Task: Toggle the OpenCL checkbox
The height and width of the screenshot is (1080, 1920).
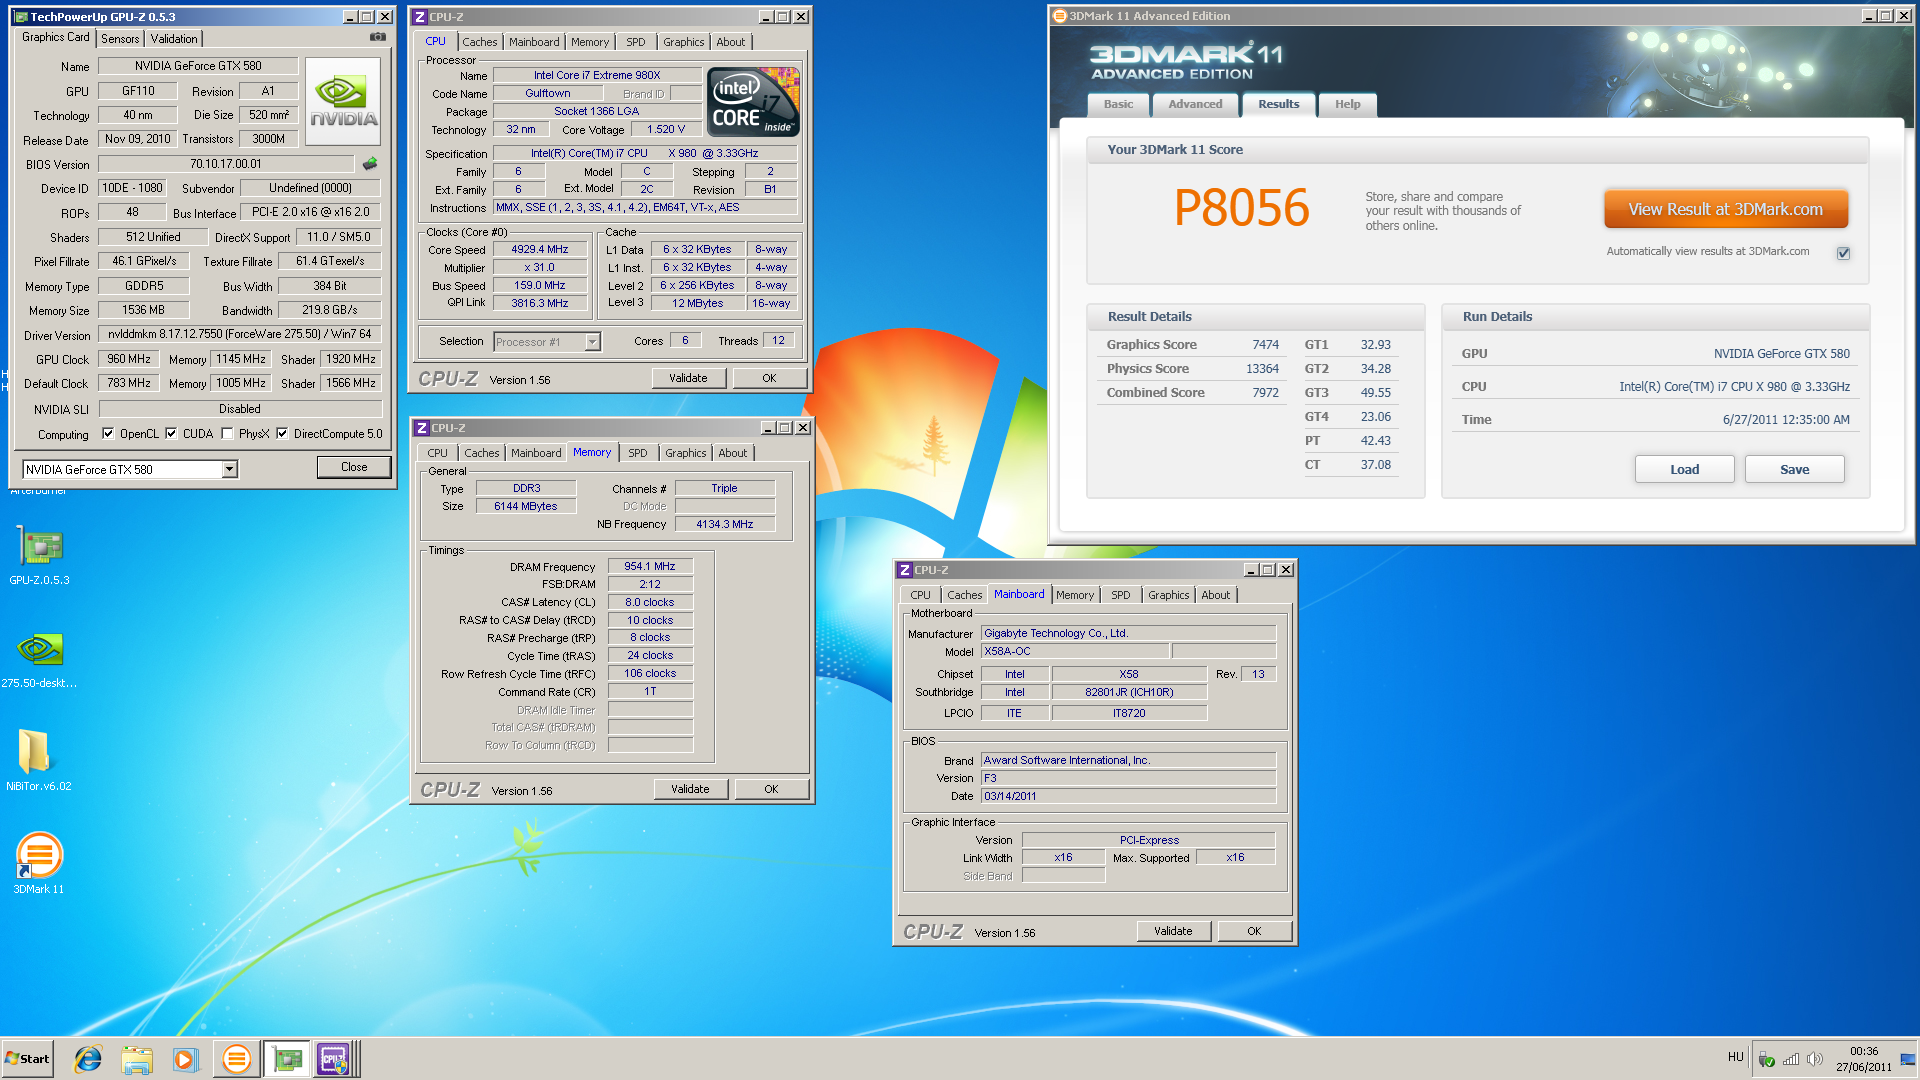Action: 108,433
